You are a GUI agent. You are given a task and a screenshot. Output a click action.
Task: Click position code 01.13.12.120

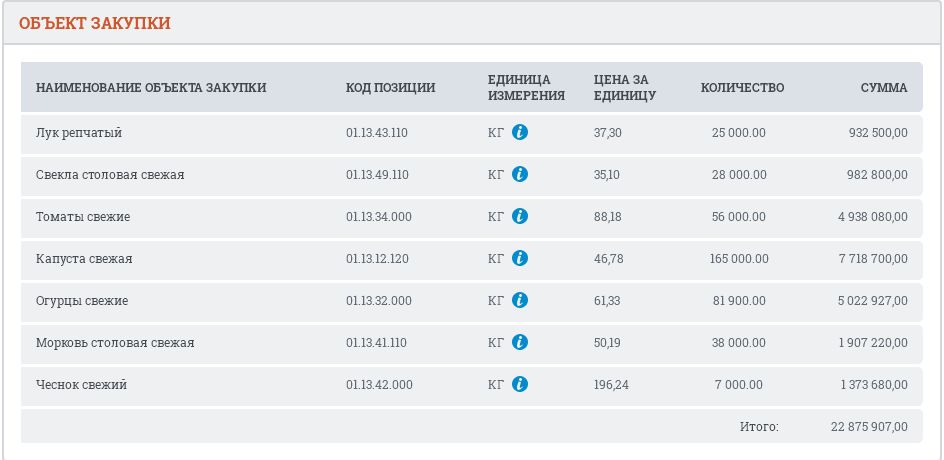click(x=377, y=259)
